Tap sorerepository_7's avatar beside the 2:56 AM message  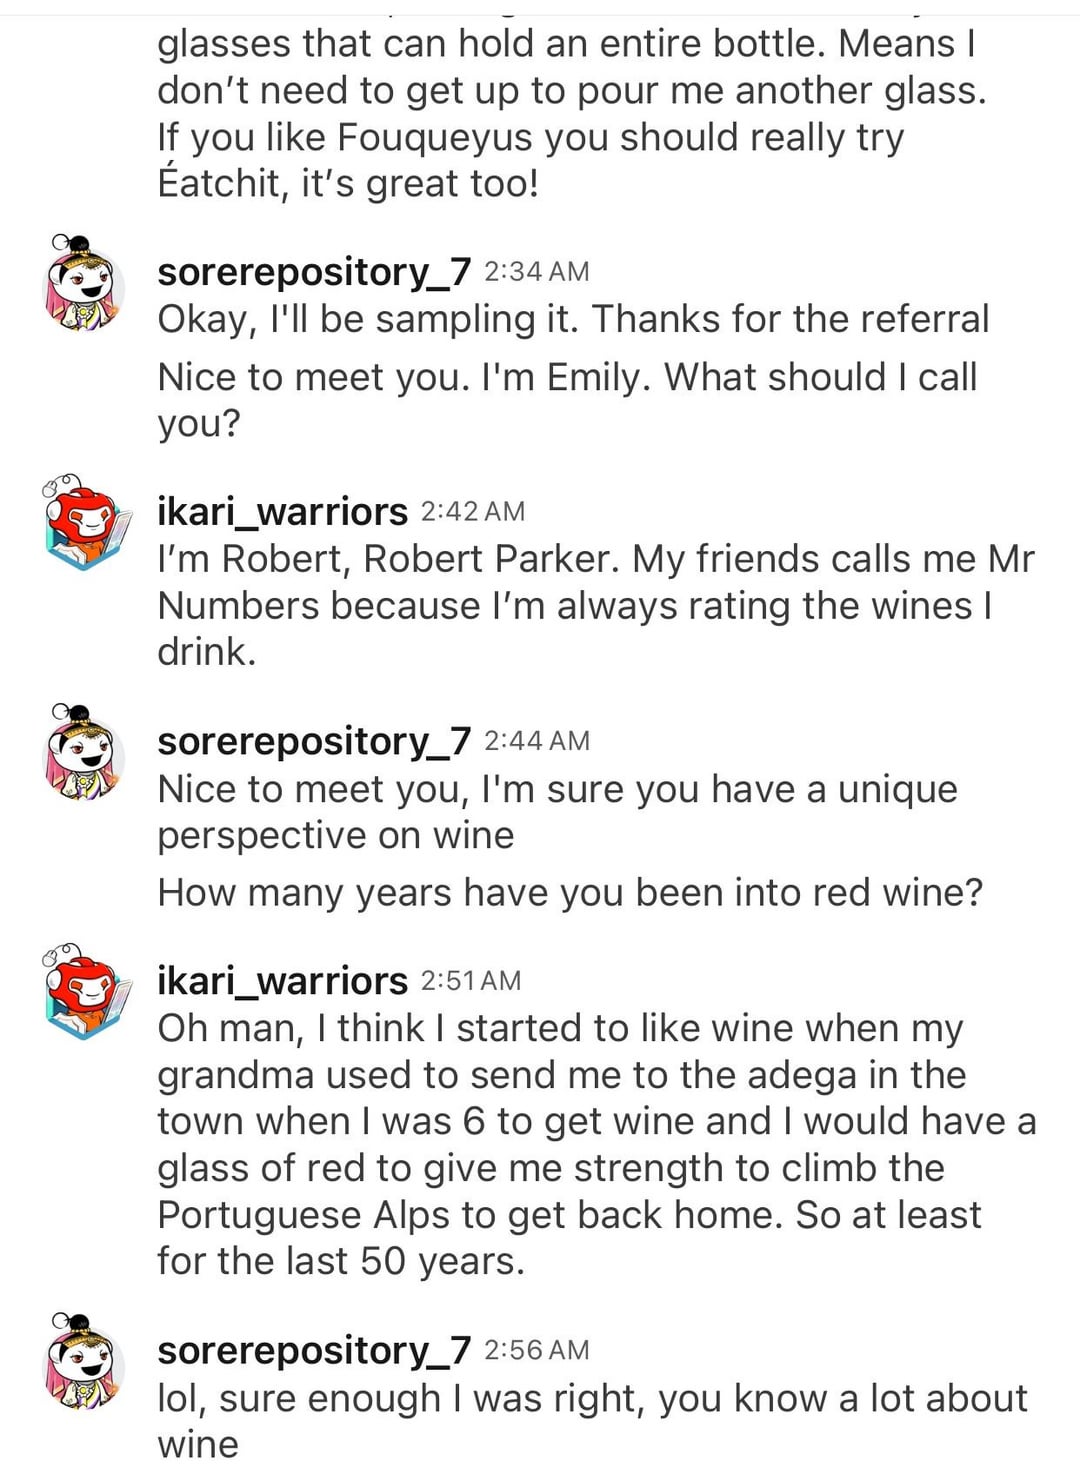click(85, 1361)
